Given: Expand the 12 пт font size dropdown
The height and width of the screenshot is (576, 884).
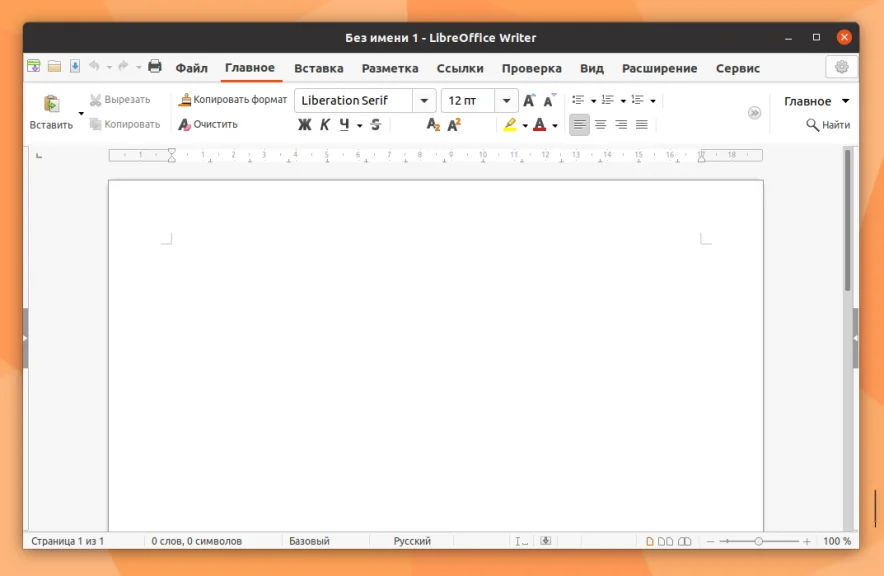Looking at the screenshot, I should (507, 101).
